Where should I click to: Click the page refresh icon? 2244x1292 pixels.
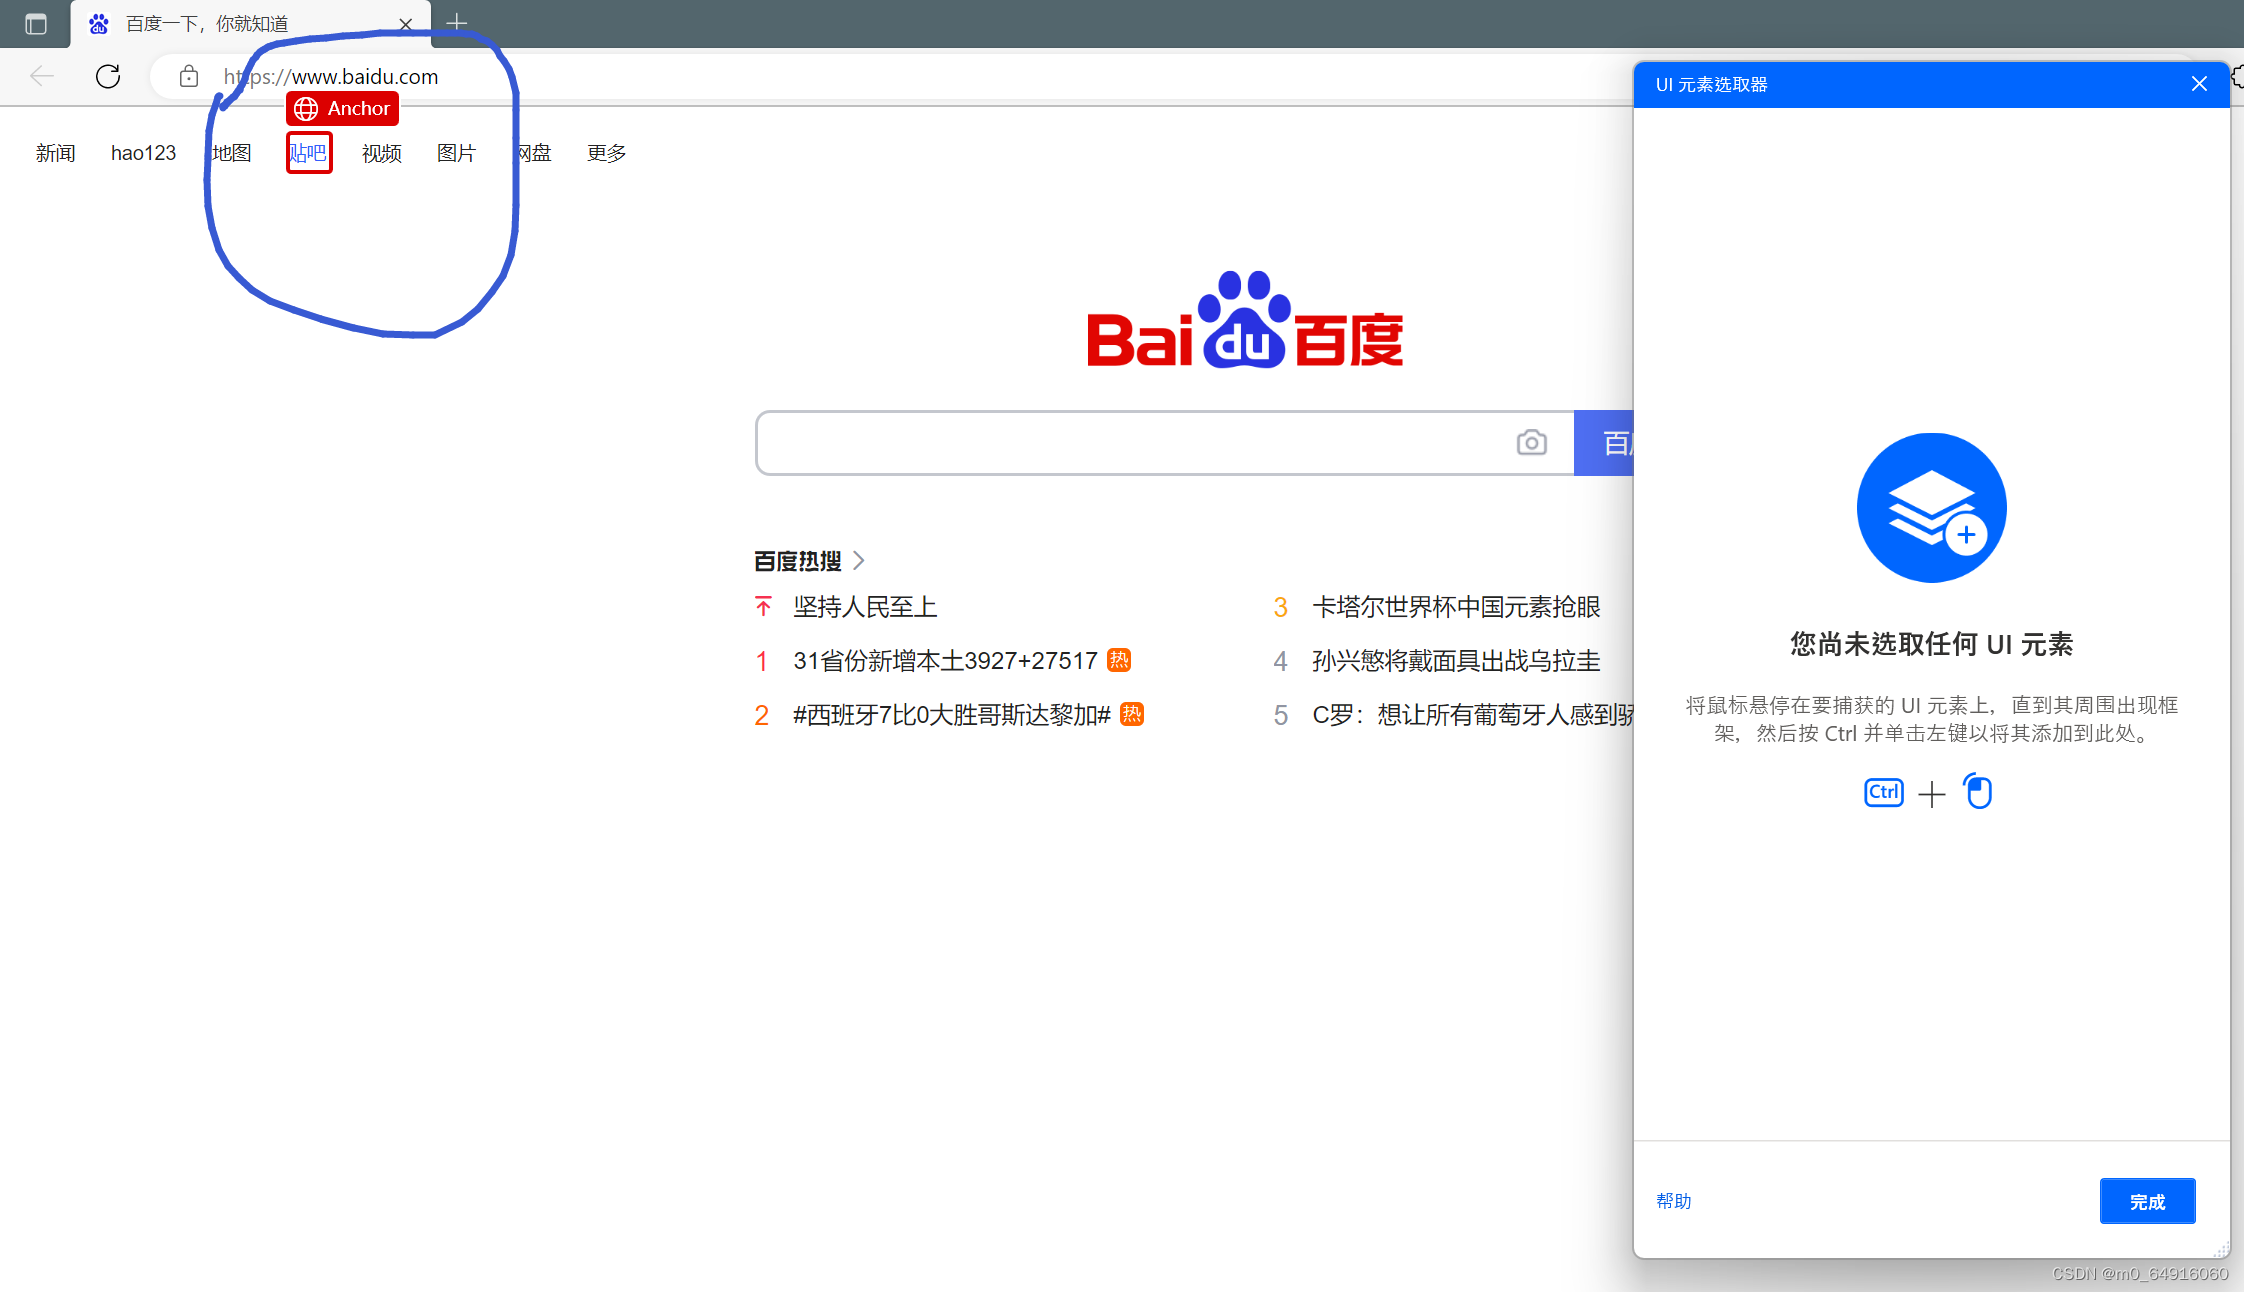coord(108,76)
